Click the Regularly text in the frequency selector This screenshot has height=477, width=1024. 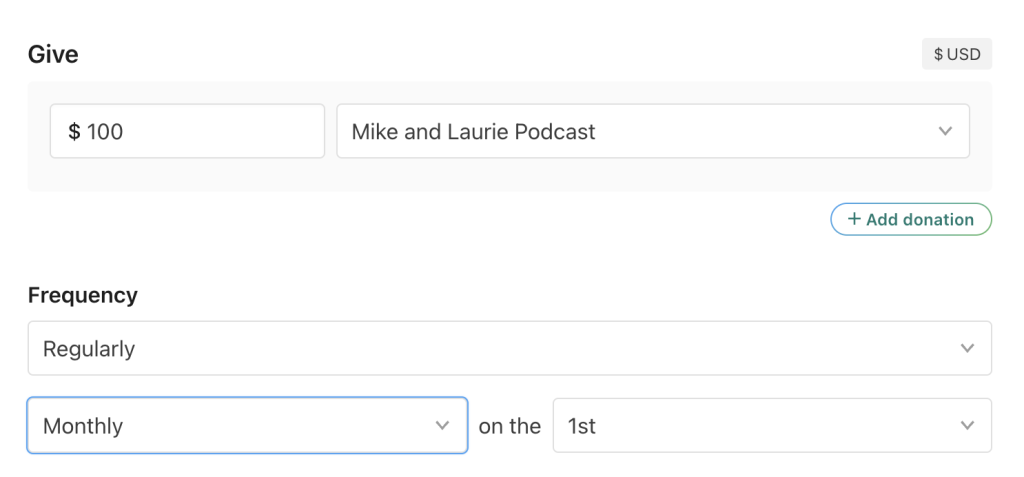click(89, 349)
